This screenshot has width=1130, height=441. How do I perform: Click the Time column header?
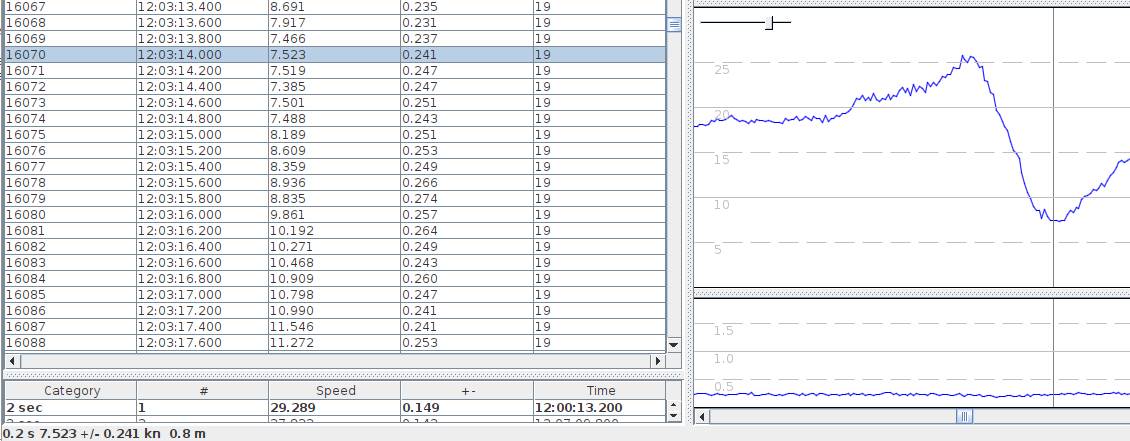click(600, 391)
